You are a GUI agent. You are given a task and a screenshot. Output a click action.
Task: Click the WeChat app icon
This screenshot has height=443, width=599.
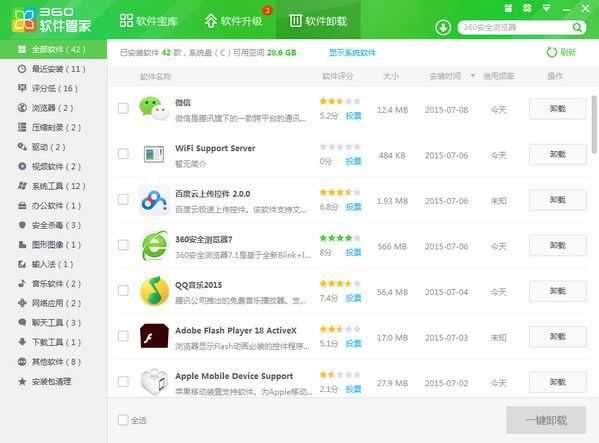pos(154,108)
